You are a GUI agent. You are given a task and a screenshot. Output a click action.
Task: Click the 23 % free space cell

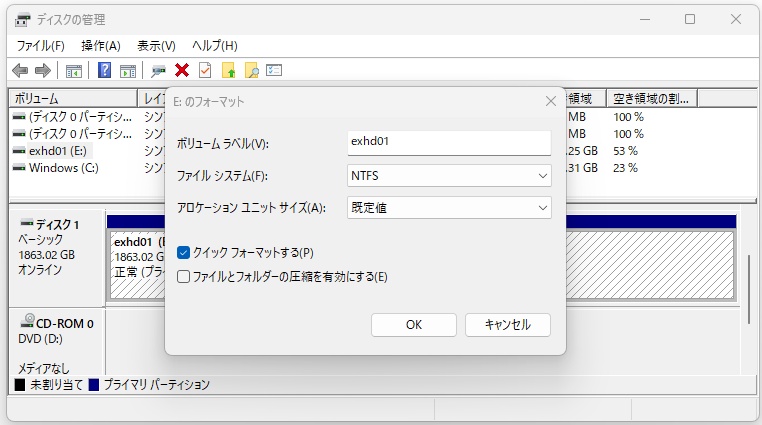coord(625,168)
